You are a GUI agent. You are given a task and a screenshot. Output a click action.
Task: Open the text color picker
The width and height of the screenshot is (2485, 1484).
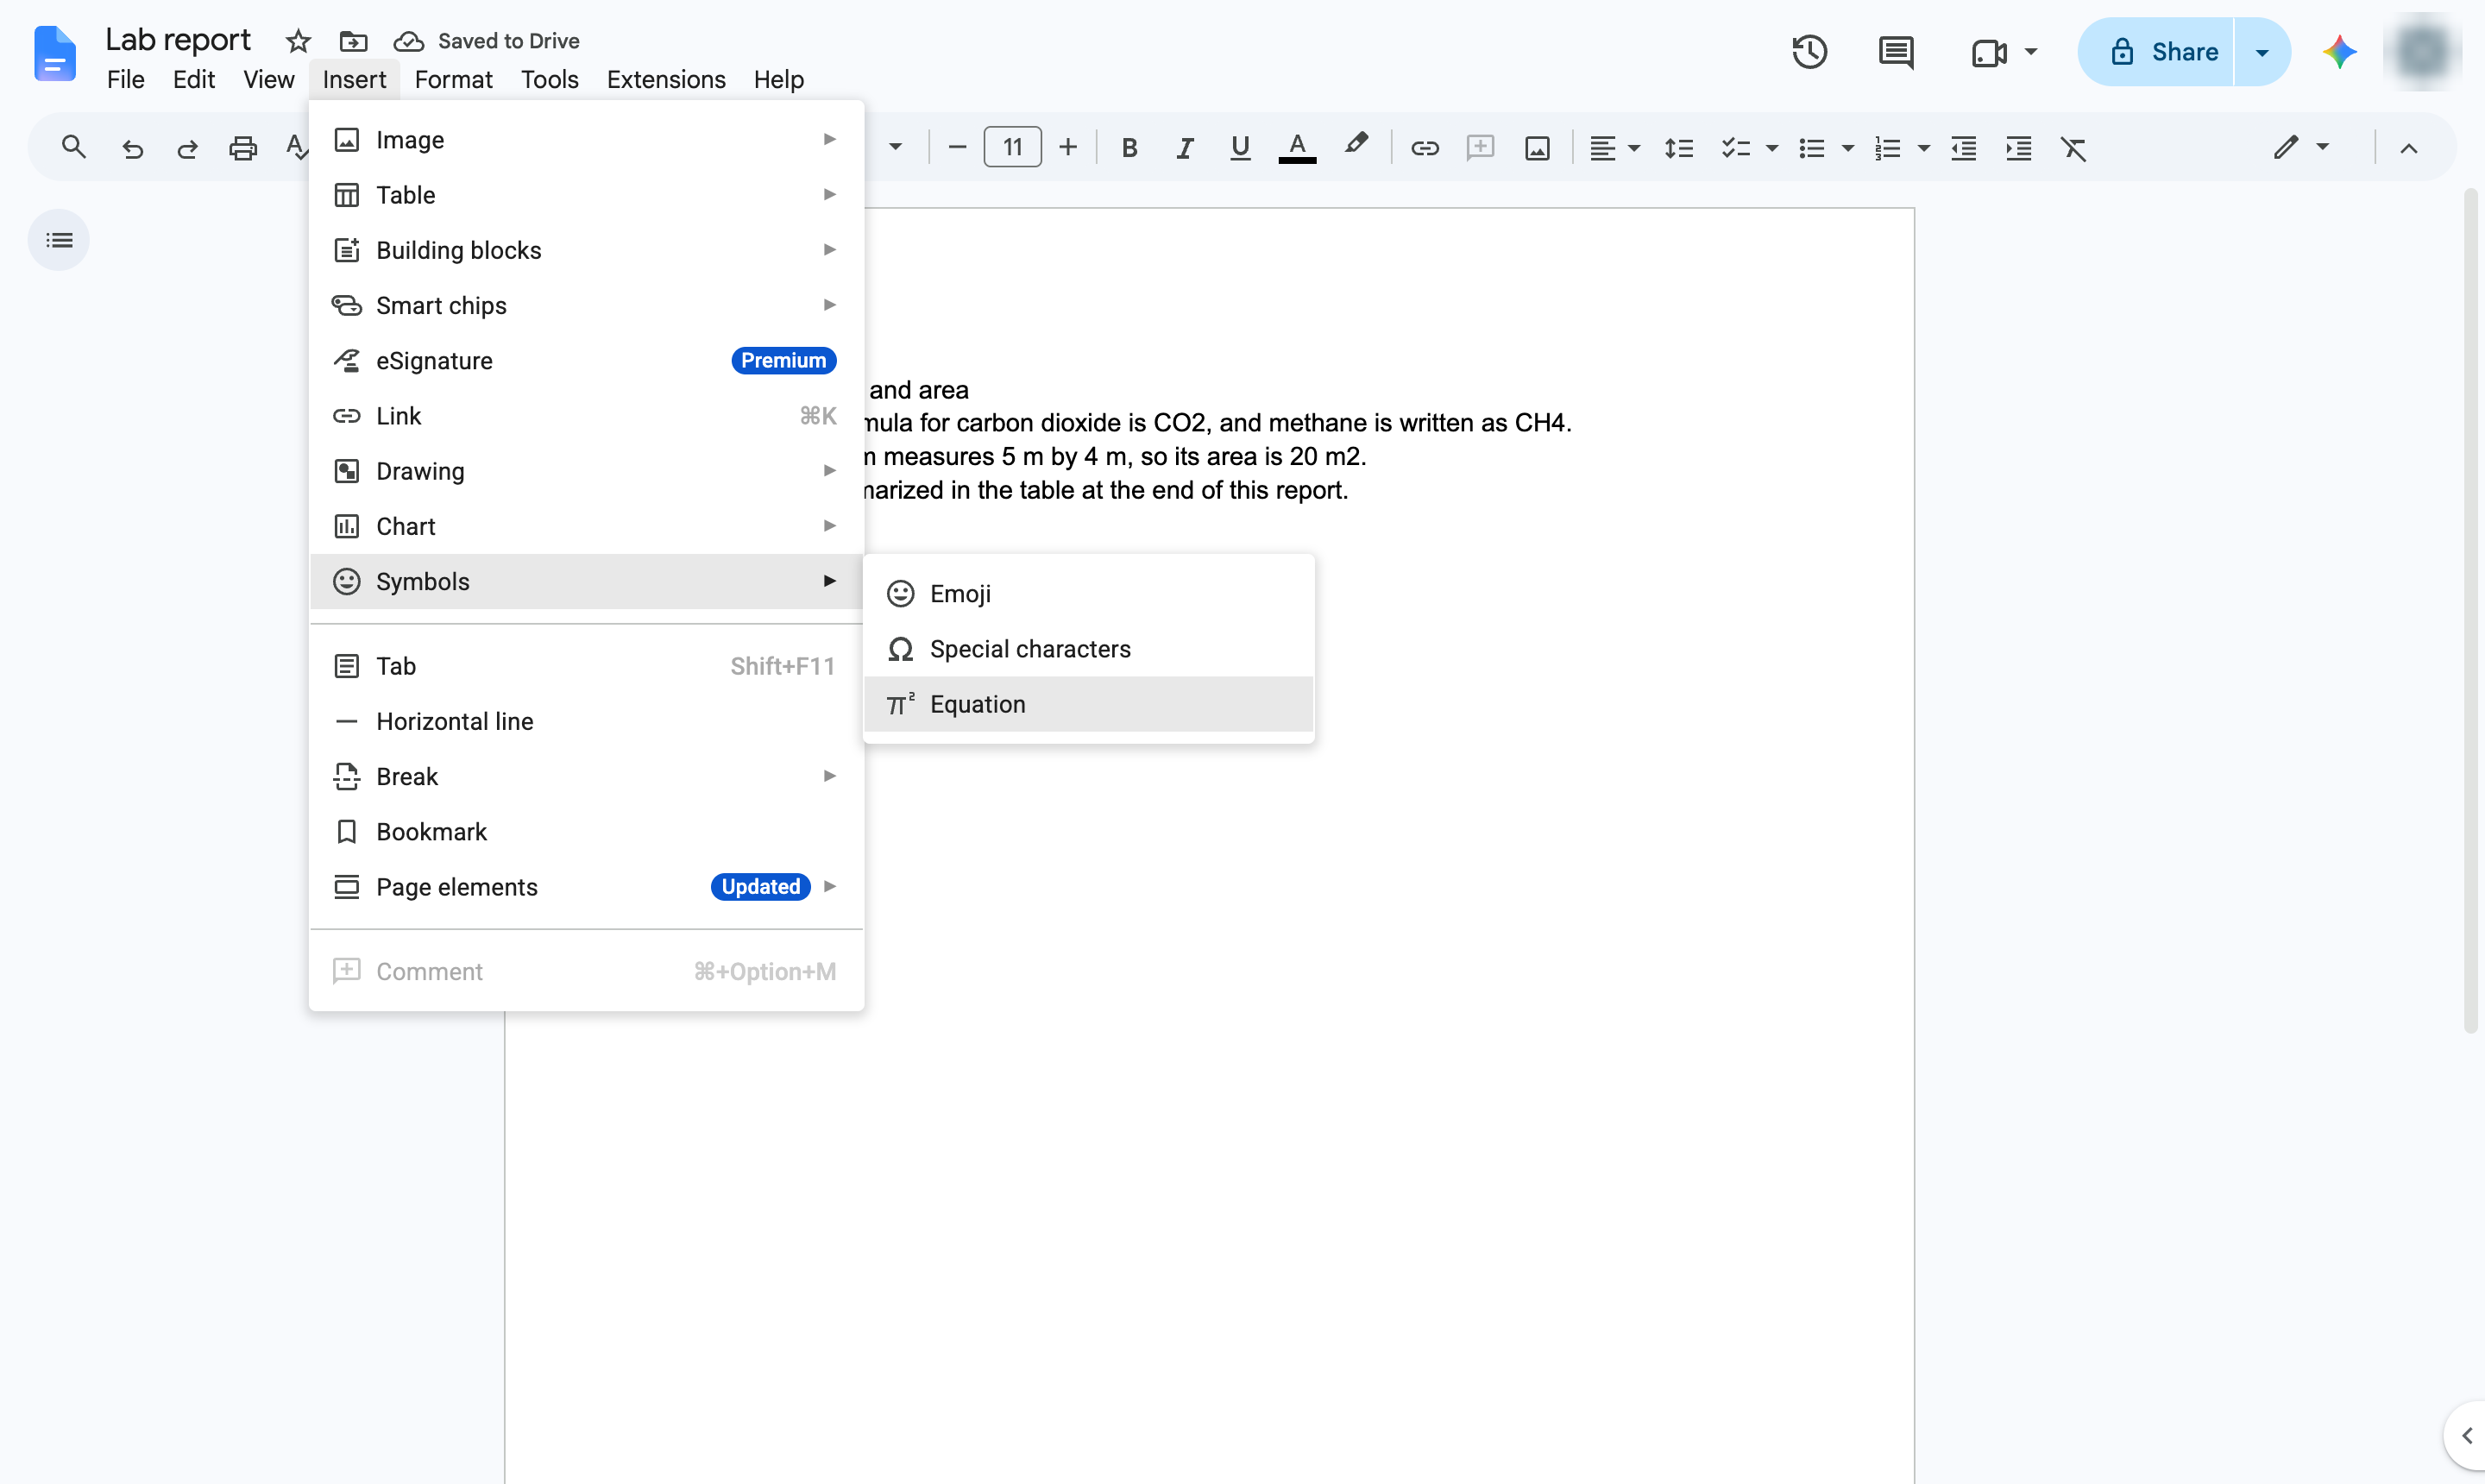pyautogui.click(x=1297, y=148)
